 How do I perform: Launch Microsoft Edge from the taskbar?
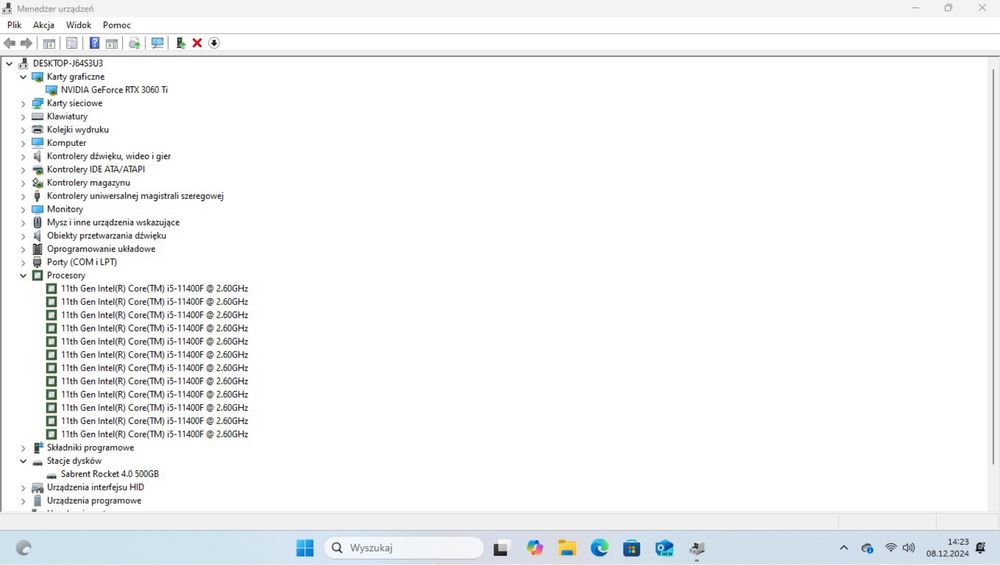pos(599,548)
